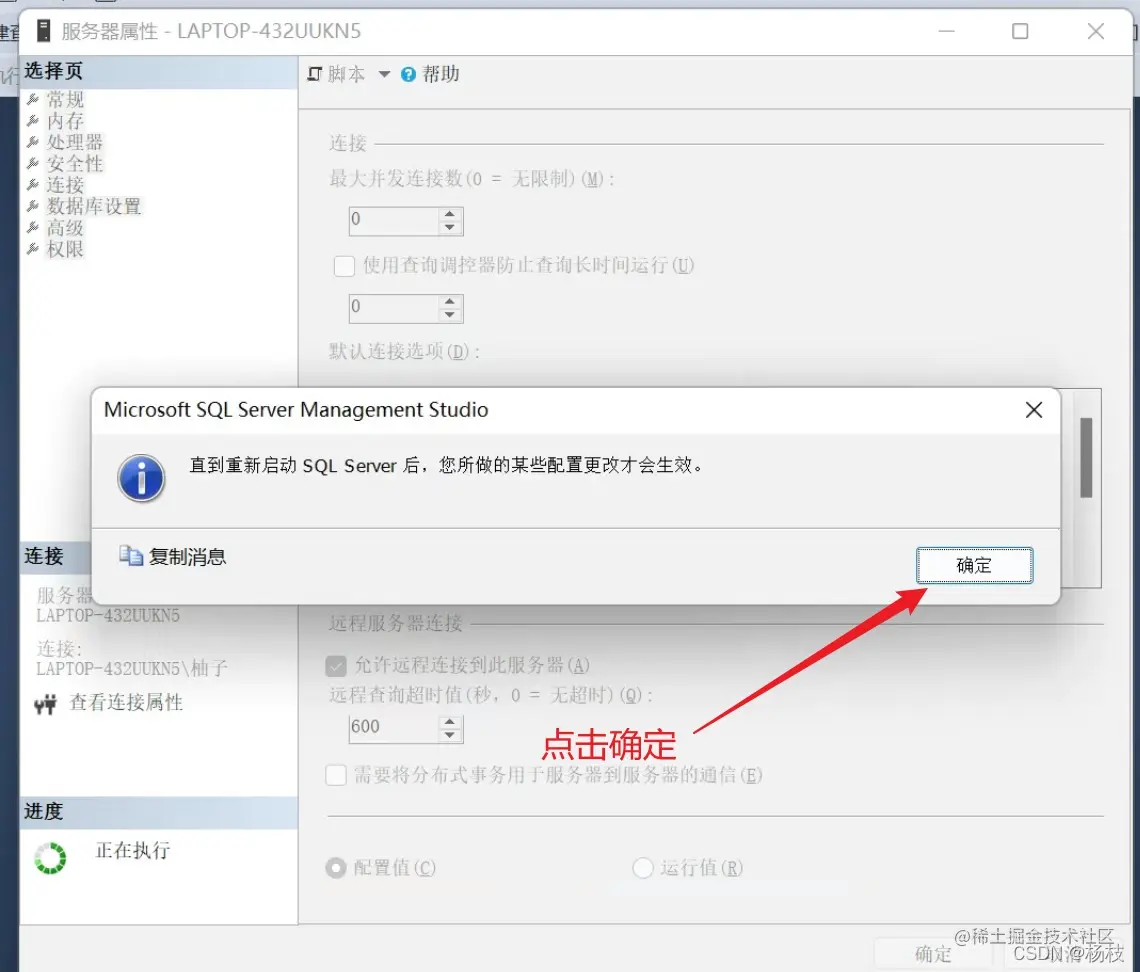
Task: Click the green 正在执行 progress spinner
Action: click(50, 858)
